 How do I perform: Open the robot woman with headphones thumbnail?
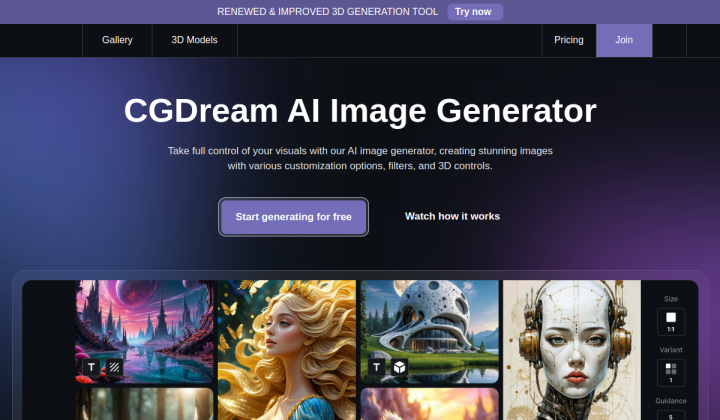pos(572,350)
